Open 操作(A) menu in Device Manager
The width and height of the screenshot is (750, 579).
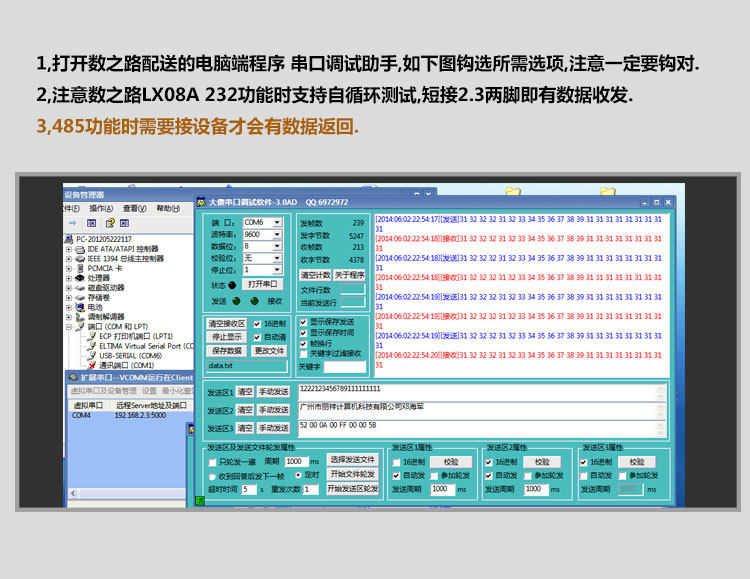click(101, 208)
